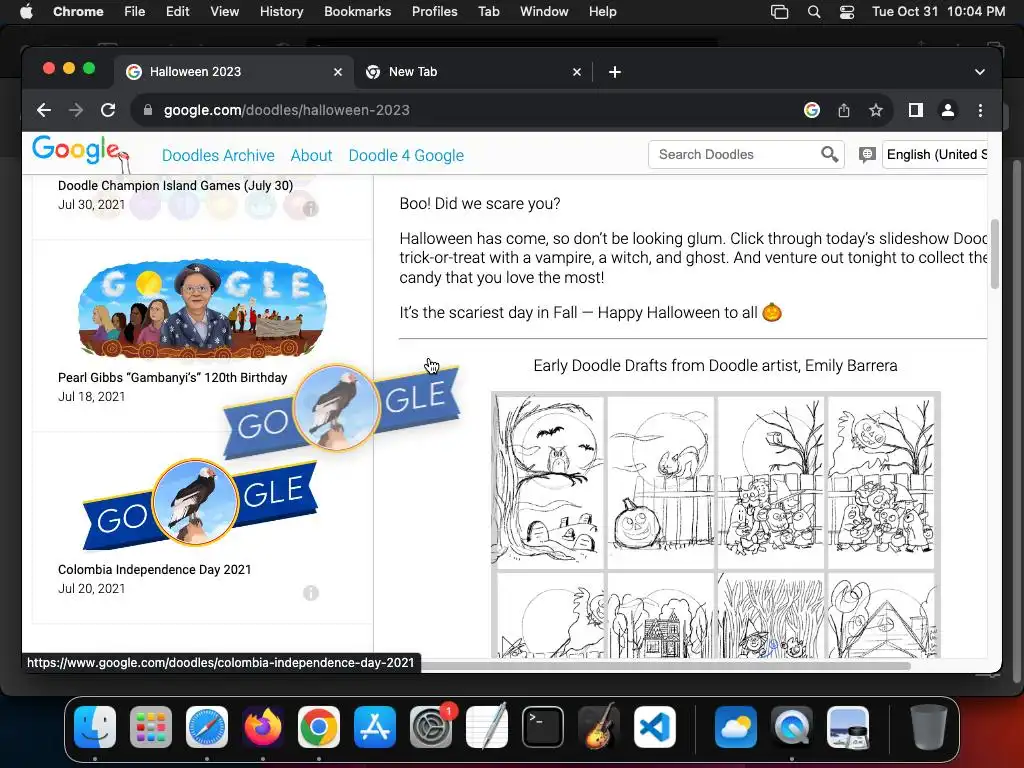Open Doodle Champion Island Games (July 30) link

176,185
